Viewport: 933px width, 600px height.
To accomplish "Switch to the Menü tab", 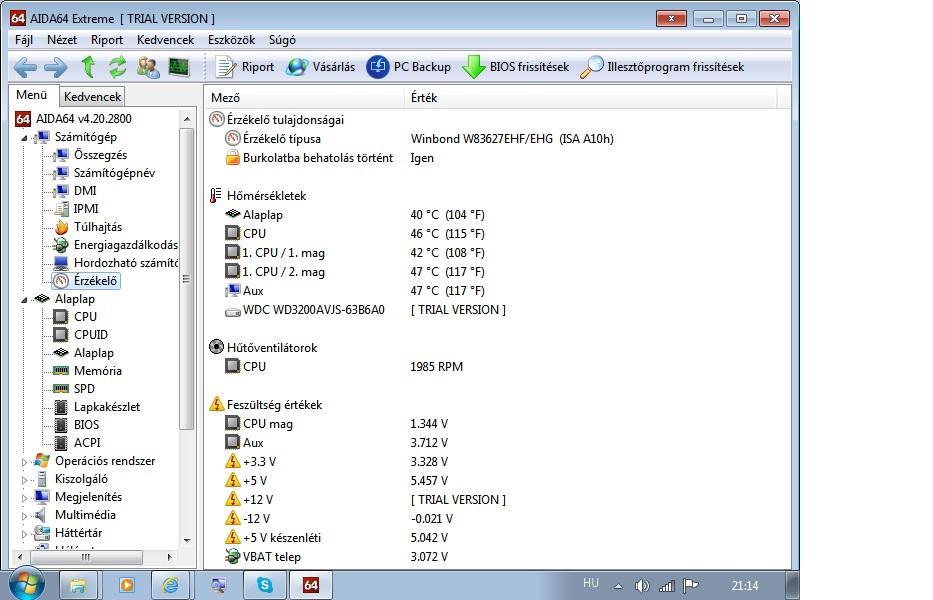I will point(32,95).
